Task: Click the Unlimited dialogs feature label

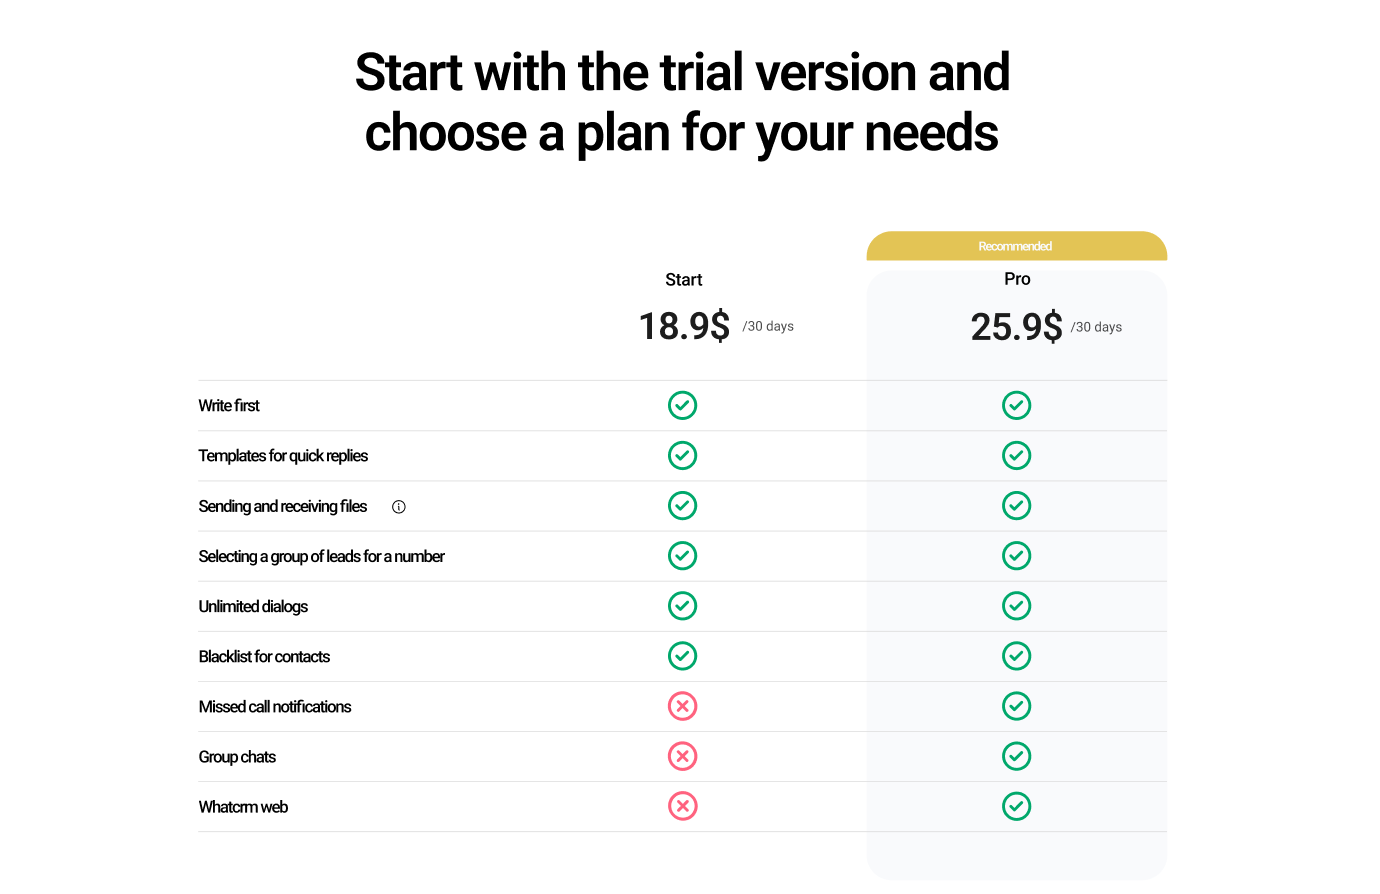Action: [253, 607]
